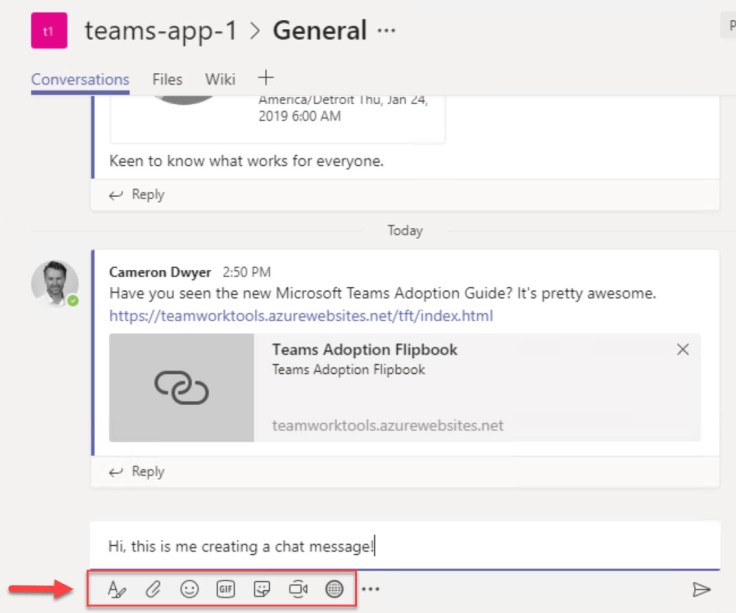Image resolution: width=736 pixels, height=613 pixels.
Task: Open the sticker picker
Action: 262,589
